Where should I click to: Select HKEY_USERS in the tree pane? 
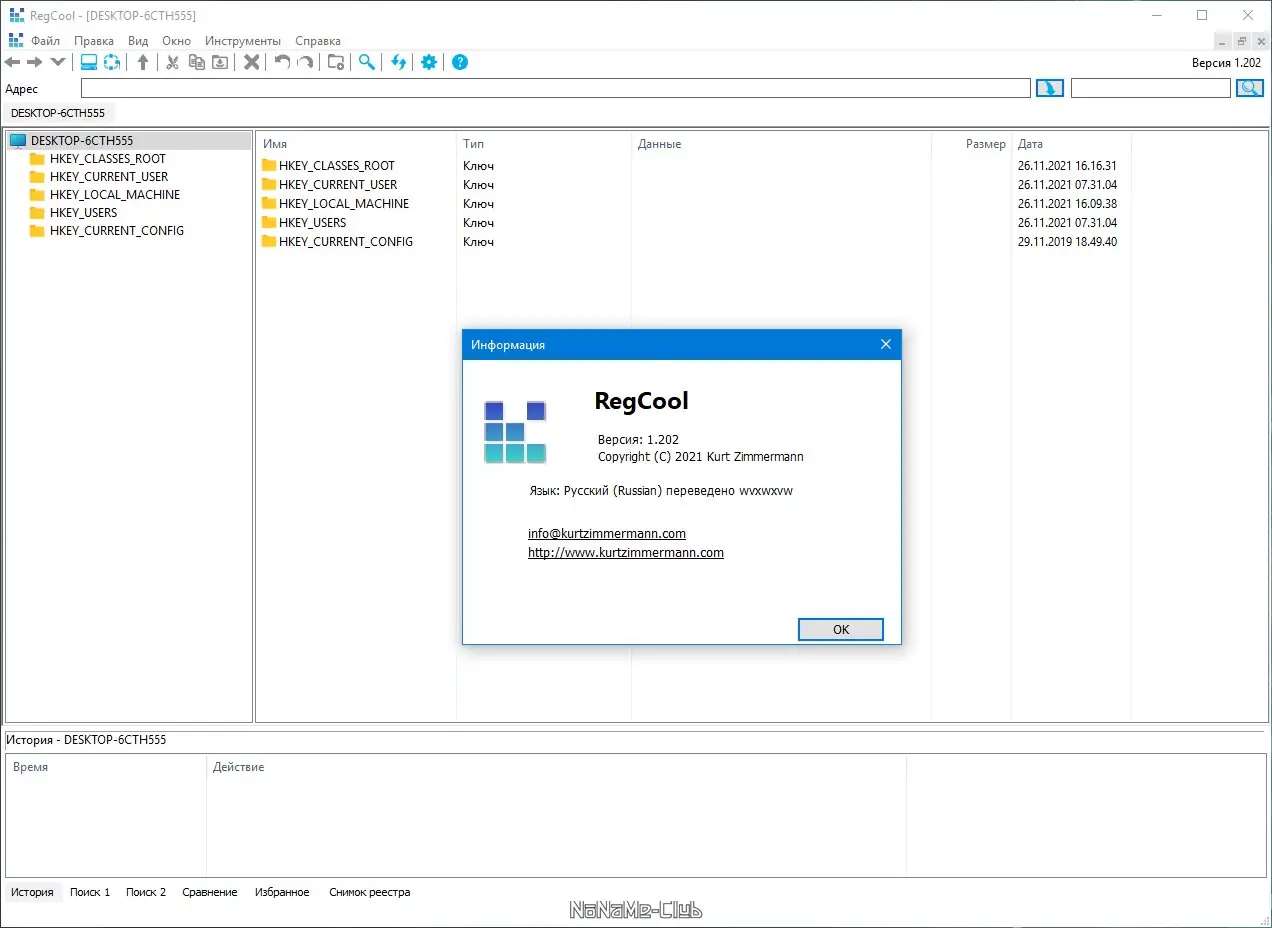[84, 213]
